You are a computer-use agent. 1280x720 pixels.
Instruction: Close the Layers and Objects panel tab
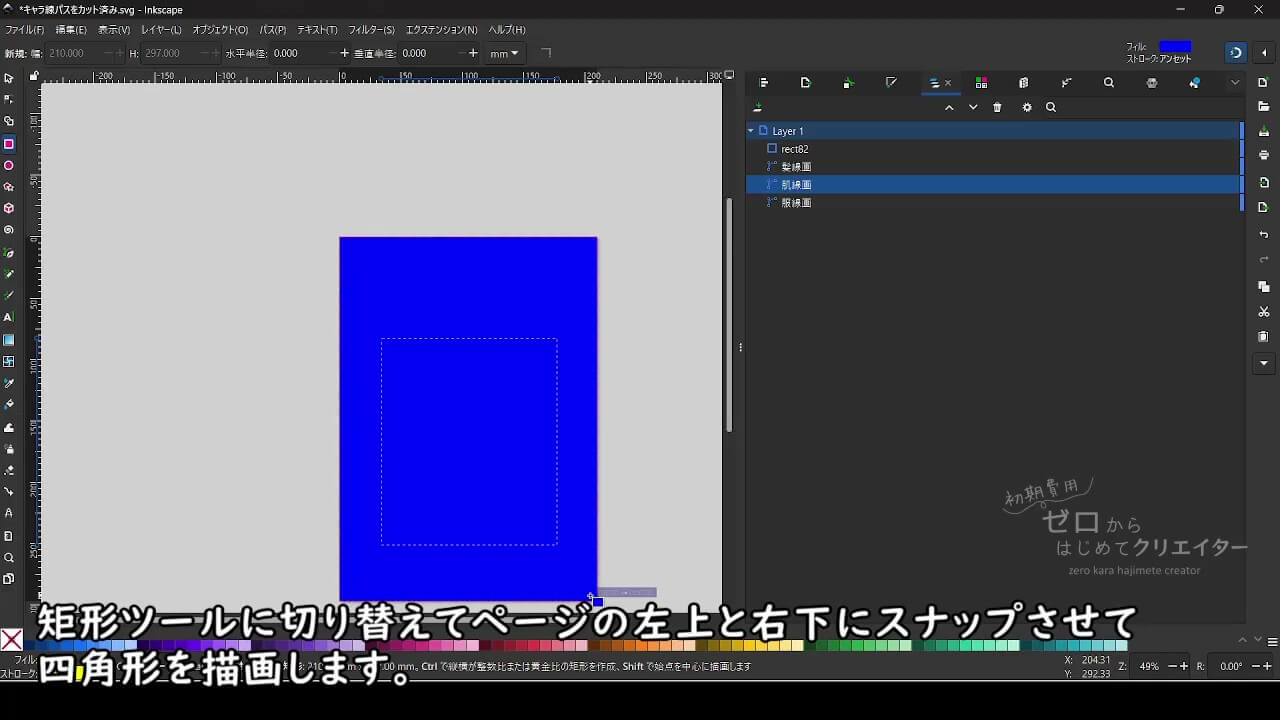click(948, 83)
